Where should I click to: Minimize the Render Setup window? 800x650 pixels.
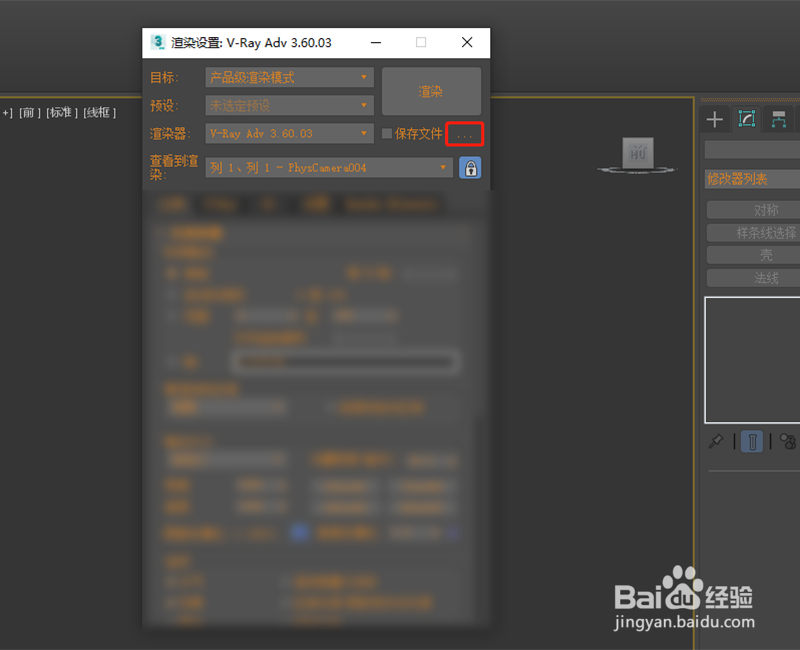376,42
